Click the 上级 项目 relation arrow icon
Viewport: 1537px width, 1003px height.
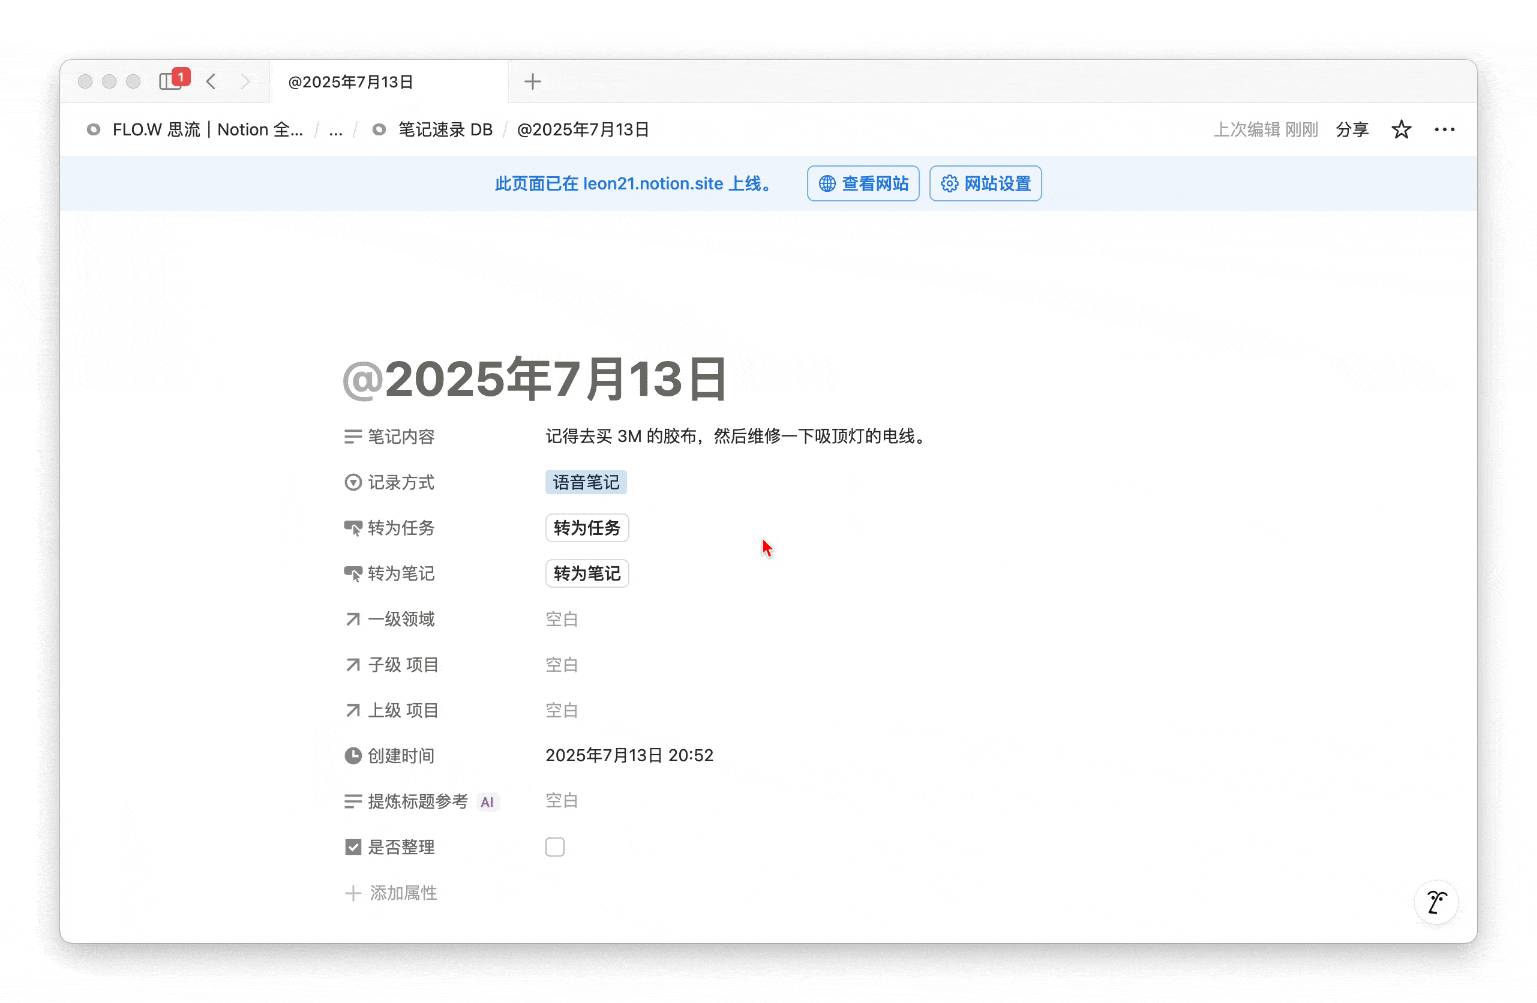tap(353, 711)
